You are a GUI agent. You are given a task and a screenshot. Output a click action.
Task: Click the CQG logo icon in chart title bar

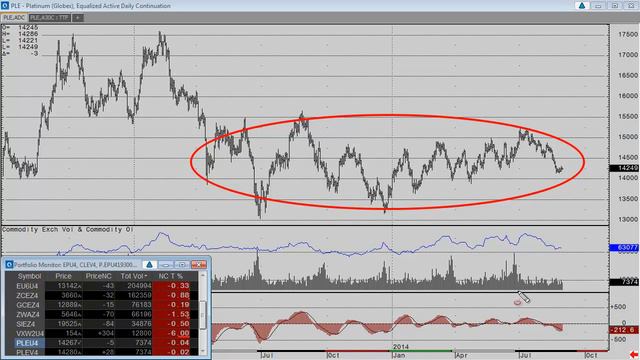(x=5, y=6)
